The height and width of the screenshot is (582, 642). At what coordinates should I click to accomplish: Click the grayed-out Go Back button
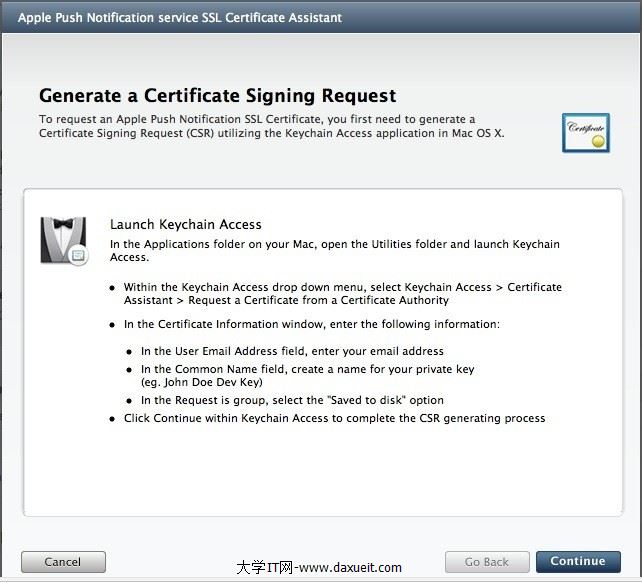[x=487, y=561]
